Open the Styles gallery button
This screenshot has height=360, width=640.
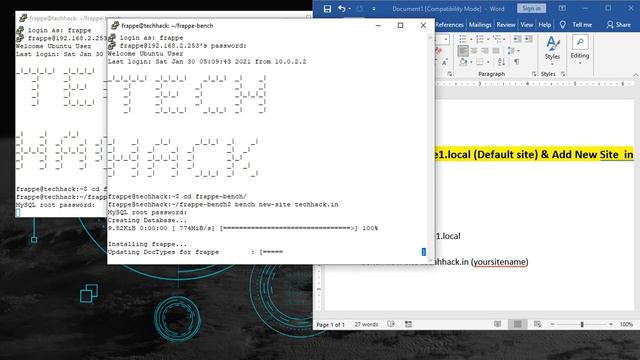pyautogui.click(x=552, y=50)
